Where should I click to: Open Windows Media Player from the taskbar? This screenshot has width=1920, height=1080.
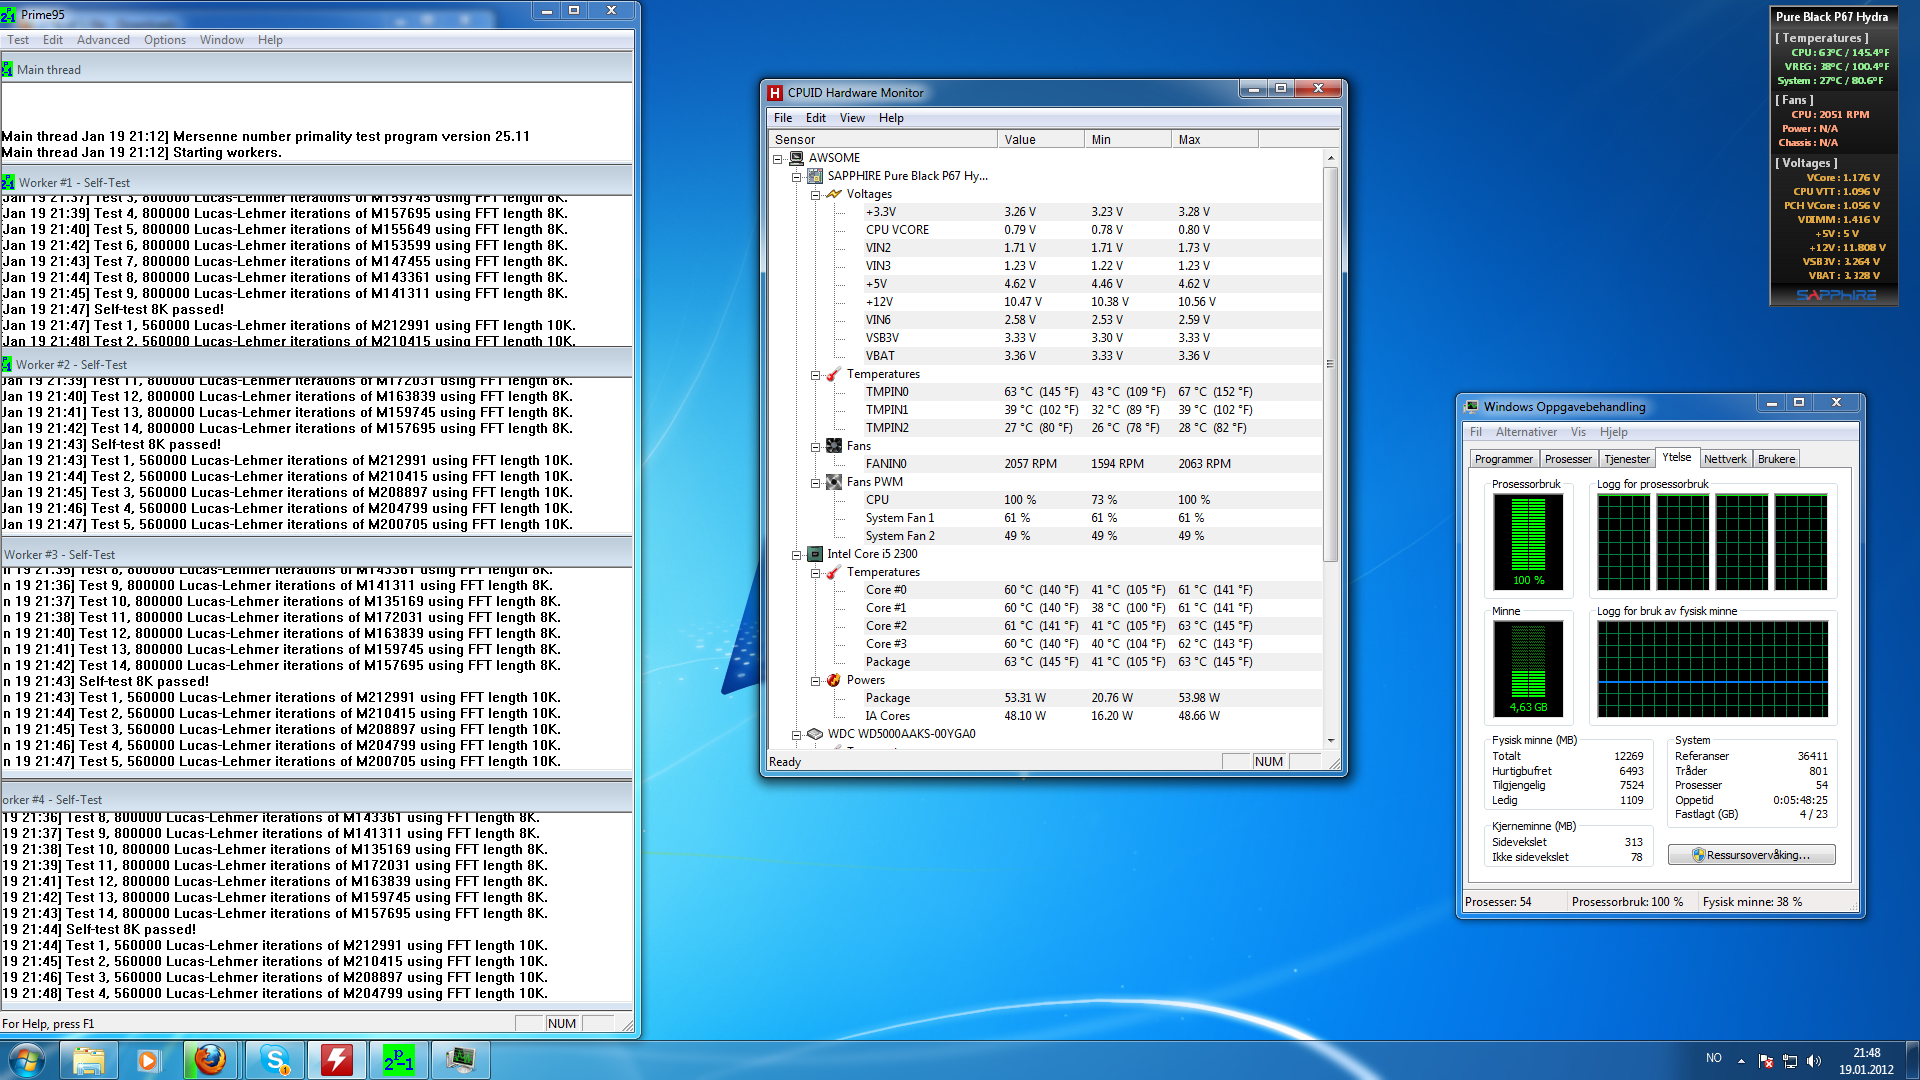coord(148,1060)
